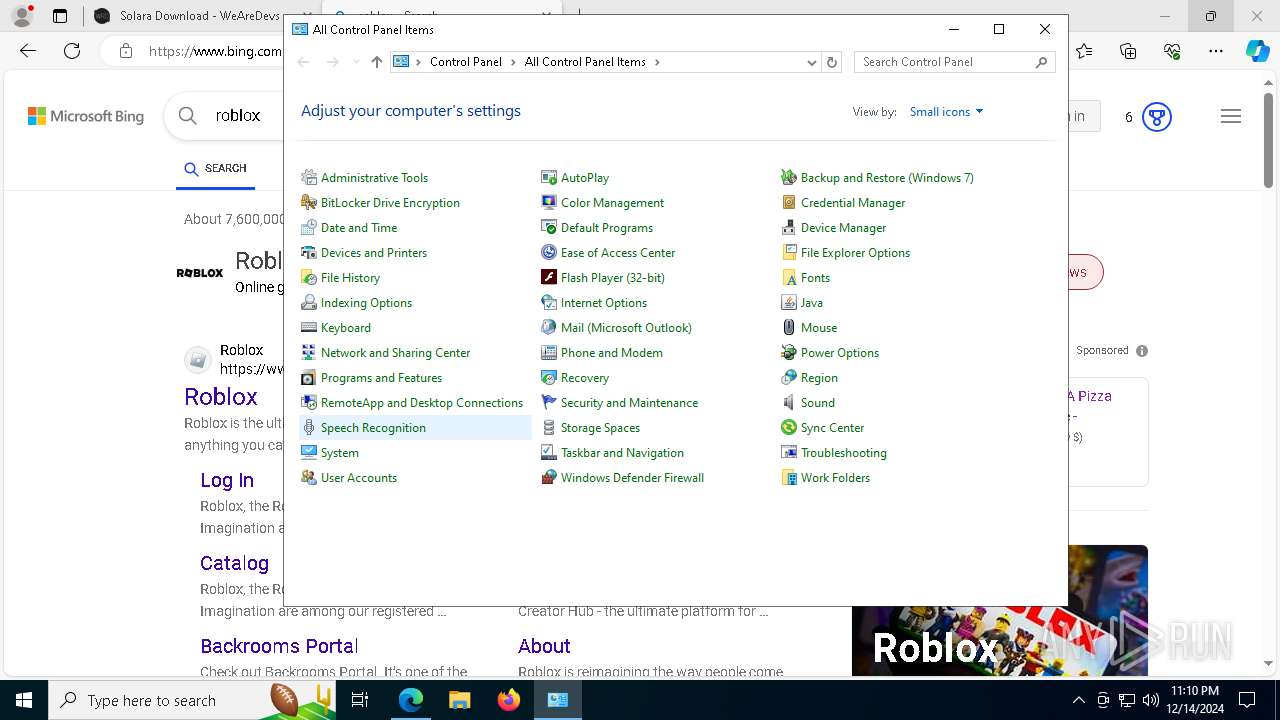Open the Network and Sharing Center link

pyautogui.click(x=395, y=353)
